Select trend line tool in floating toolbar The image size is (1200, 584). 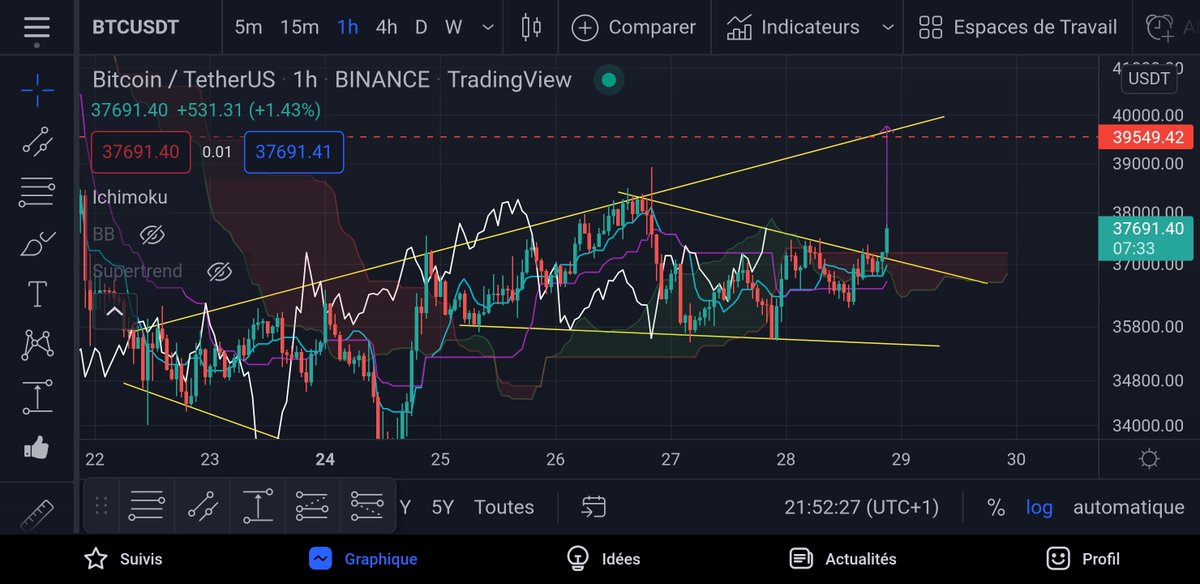pyautogui.click(x=203, y=506)
